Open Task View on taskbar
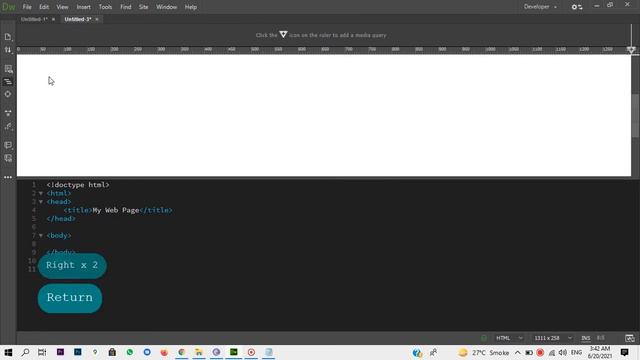Screen dimensions: 640x360 pyautogui.click(x=42, y=352)
